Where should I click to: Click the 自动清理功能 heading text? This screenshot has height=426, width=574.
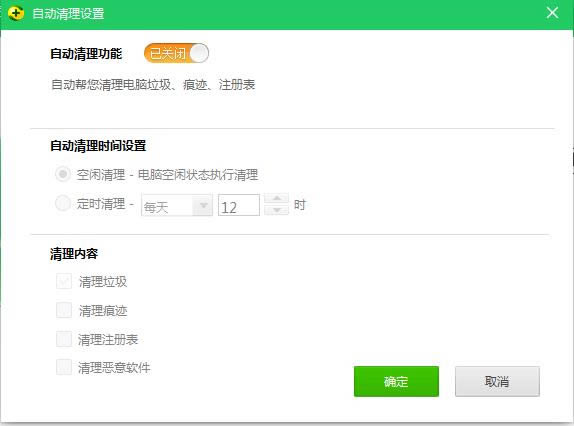[86, 54]
